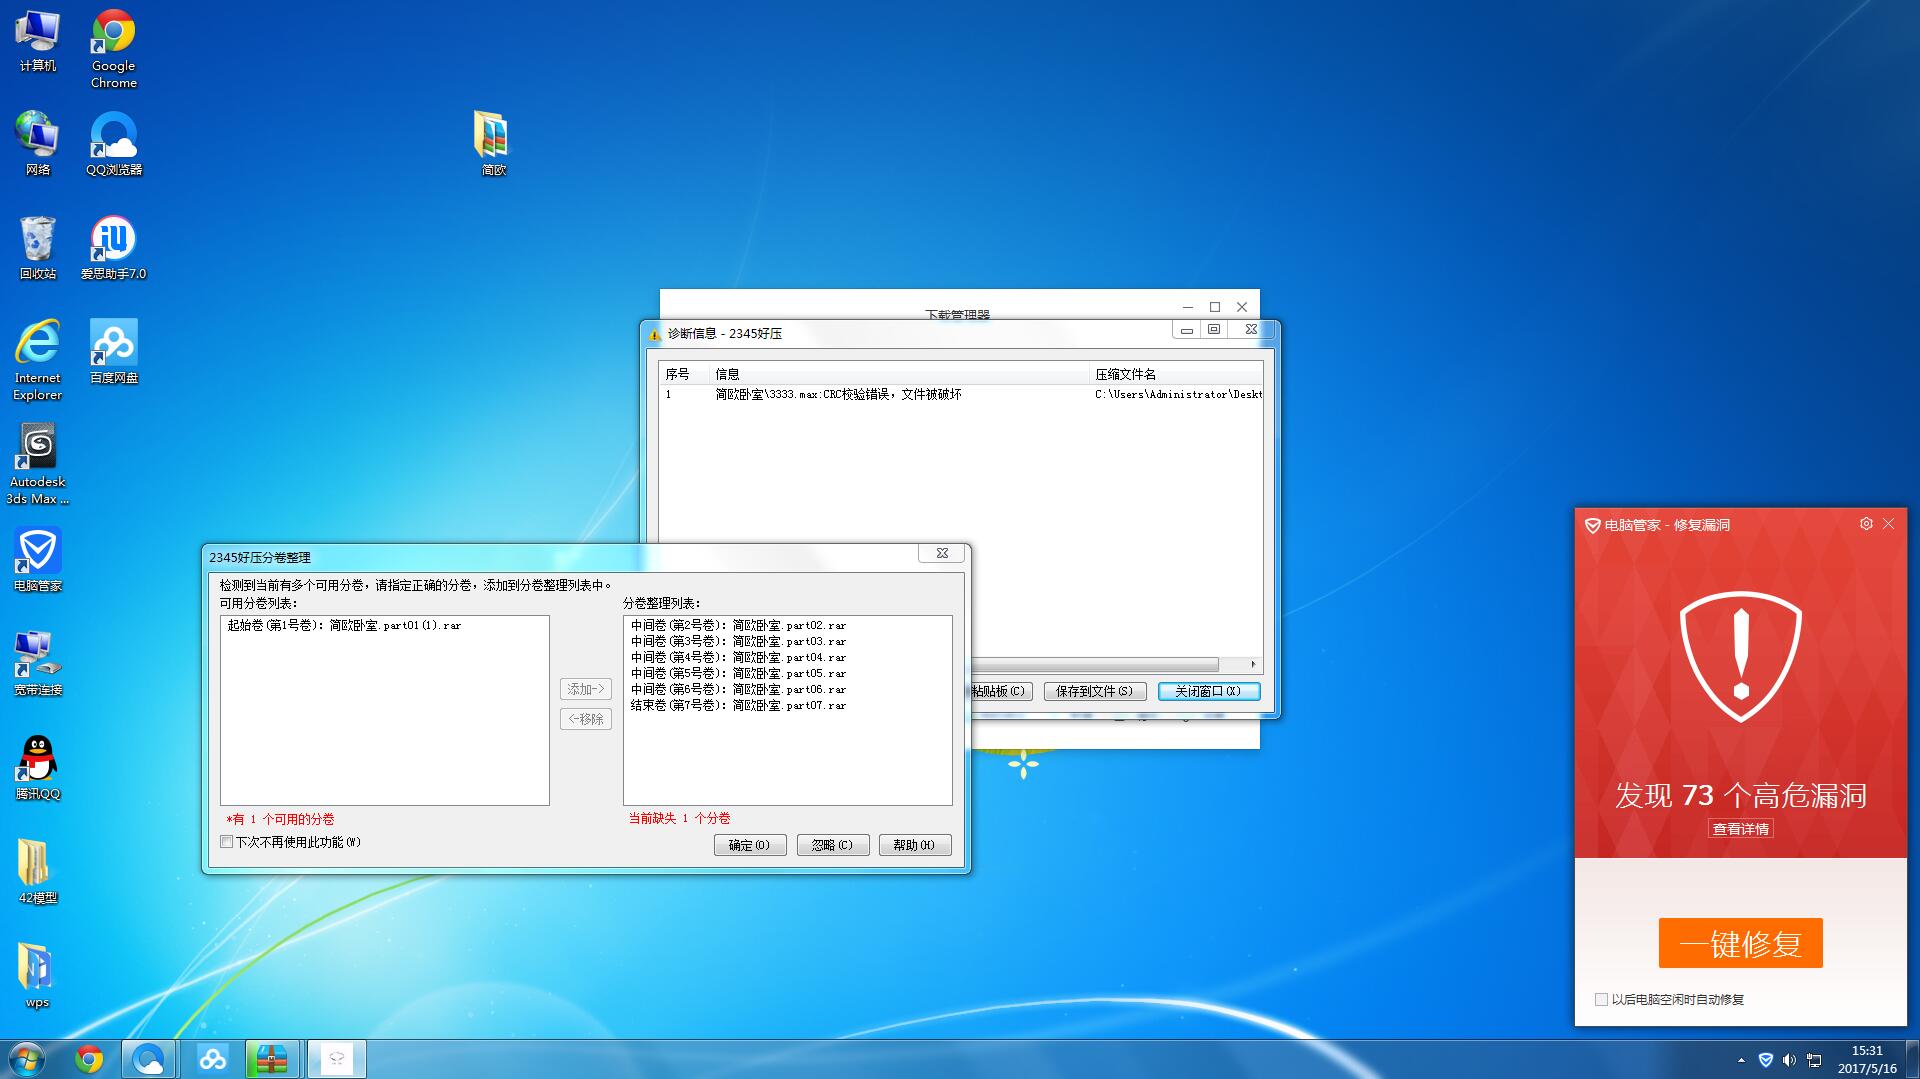Switch to Baidu netdisk taskbar item

[211, 1059]
